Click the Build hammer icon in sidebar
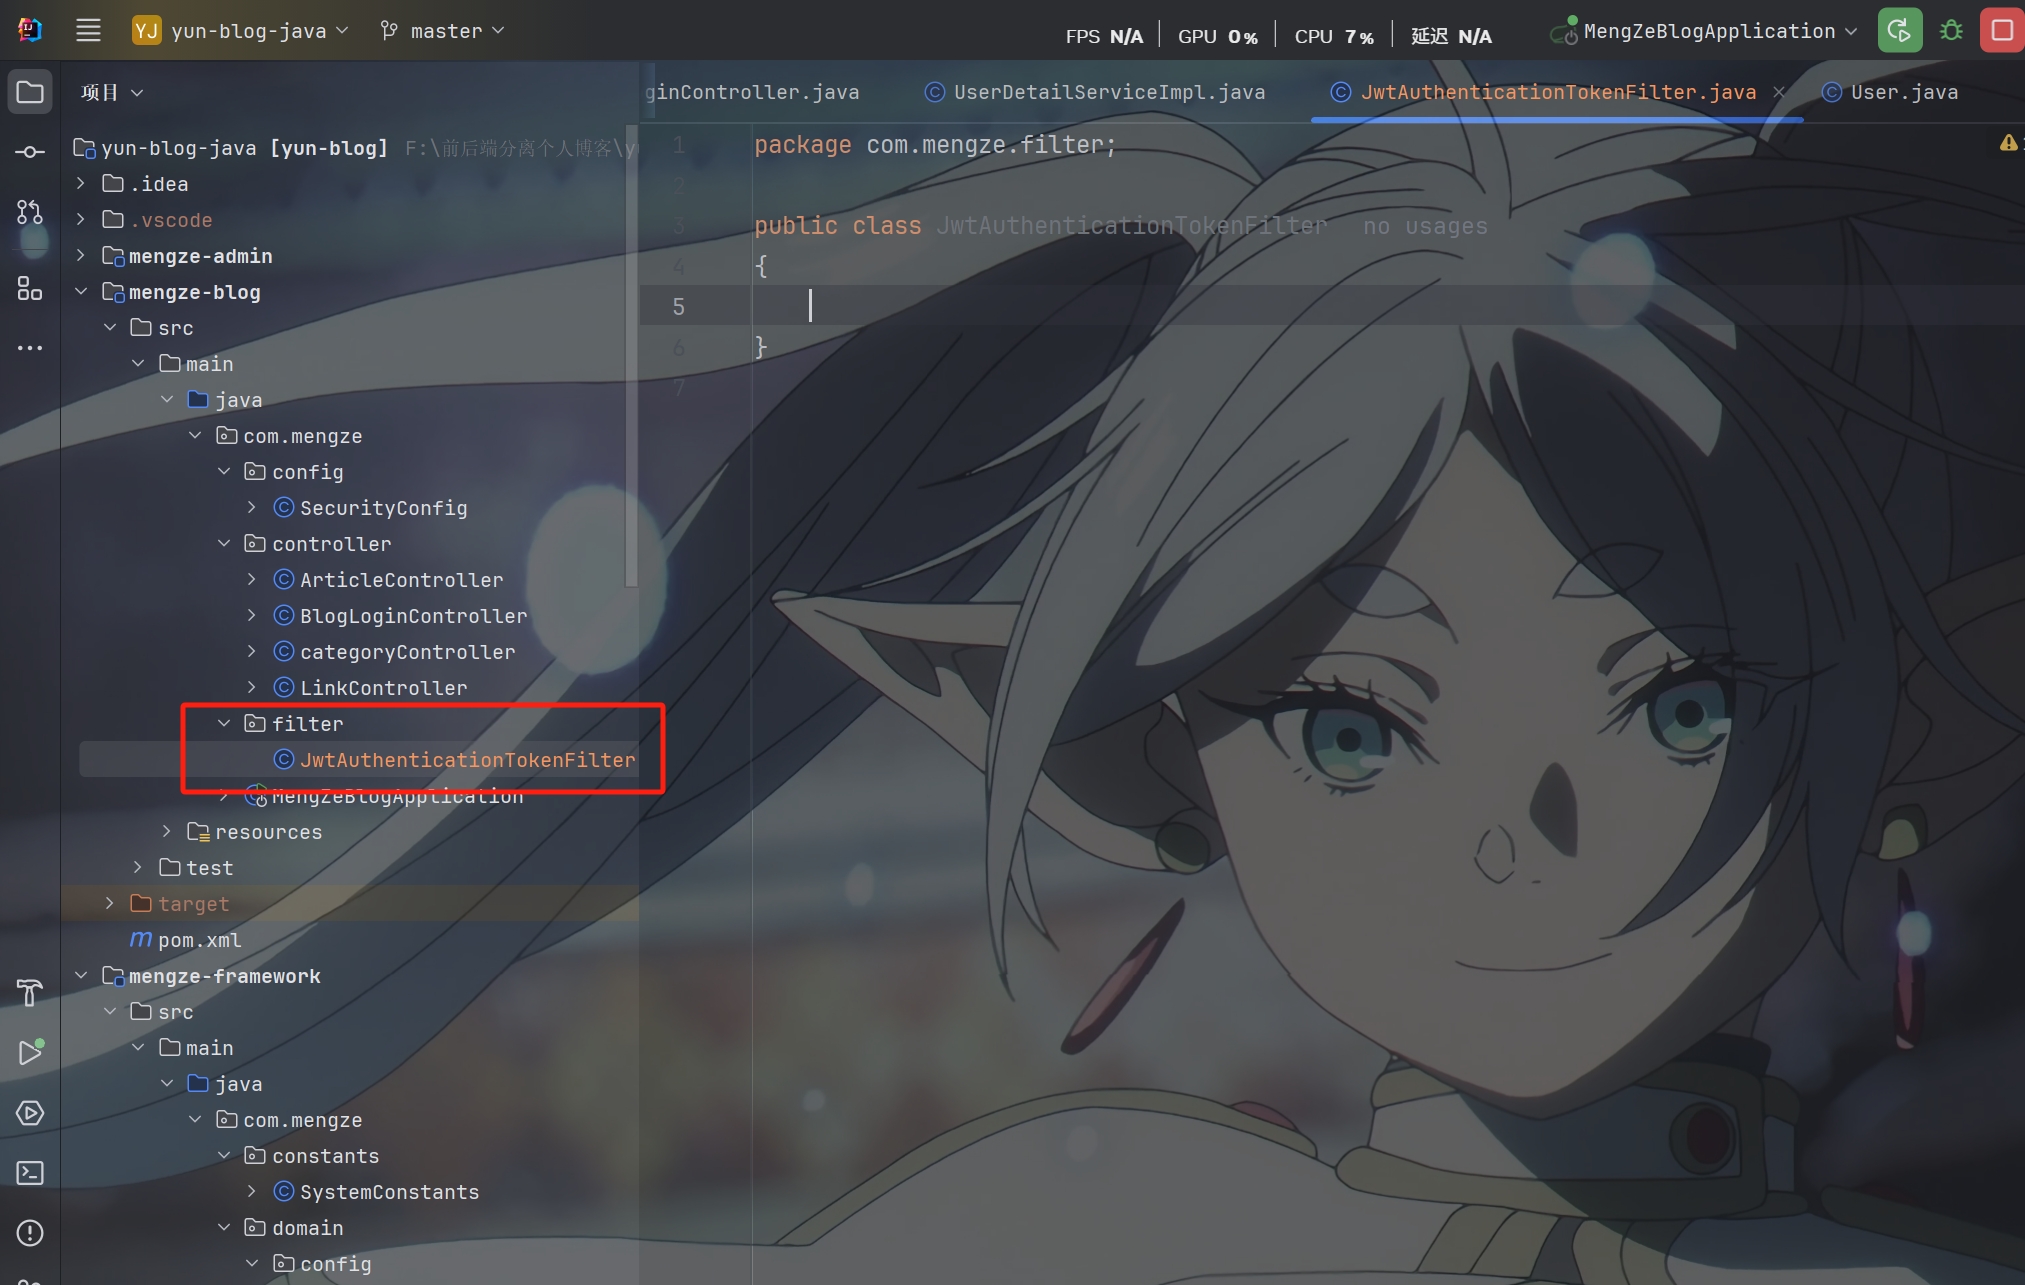This screenshot has width=2025, height=1285. pos(30,993)
